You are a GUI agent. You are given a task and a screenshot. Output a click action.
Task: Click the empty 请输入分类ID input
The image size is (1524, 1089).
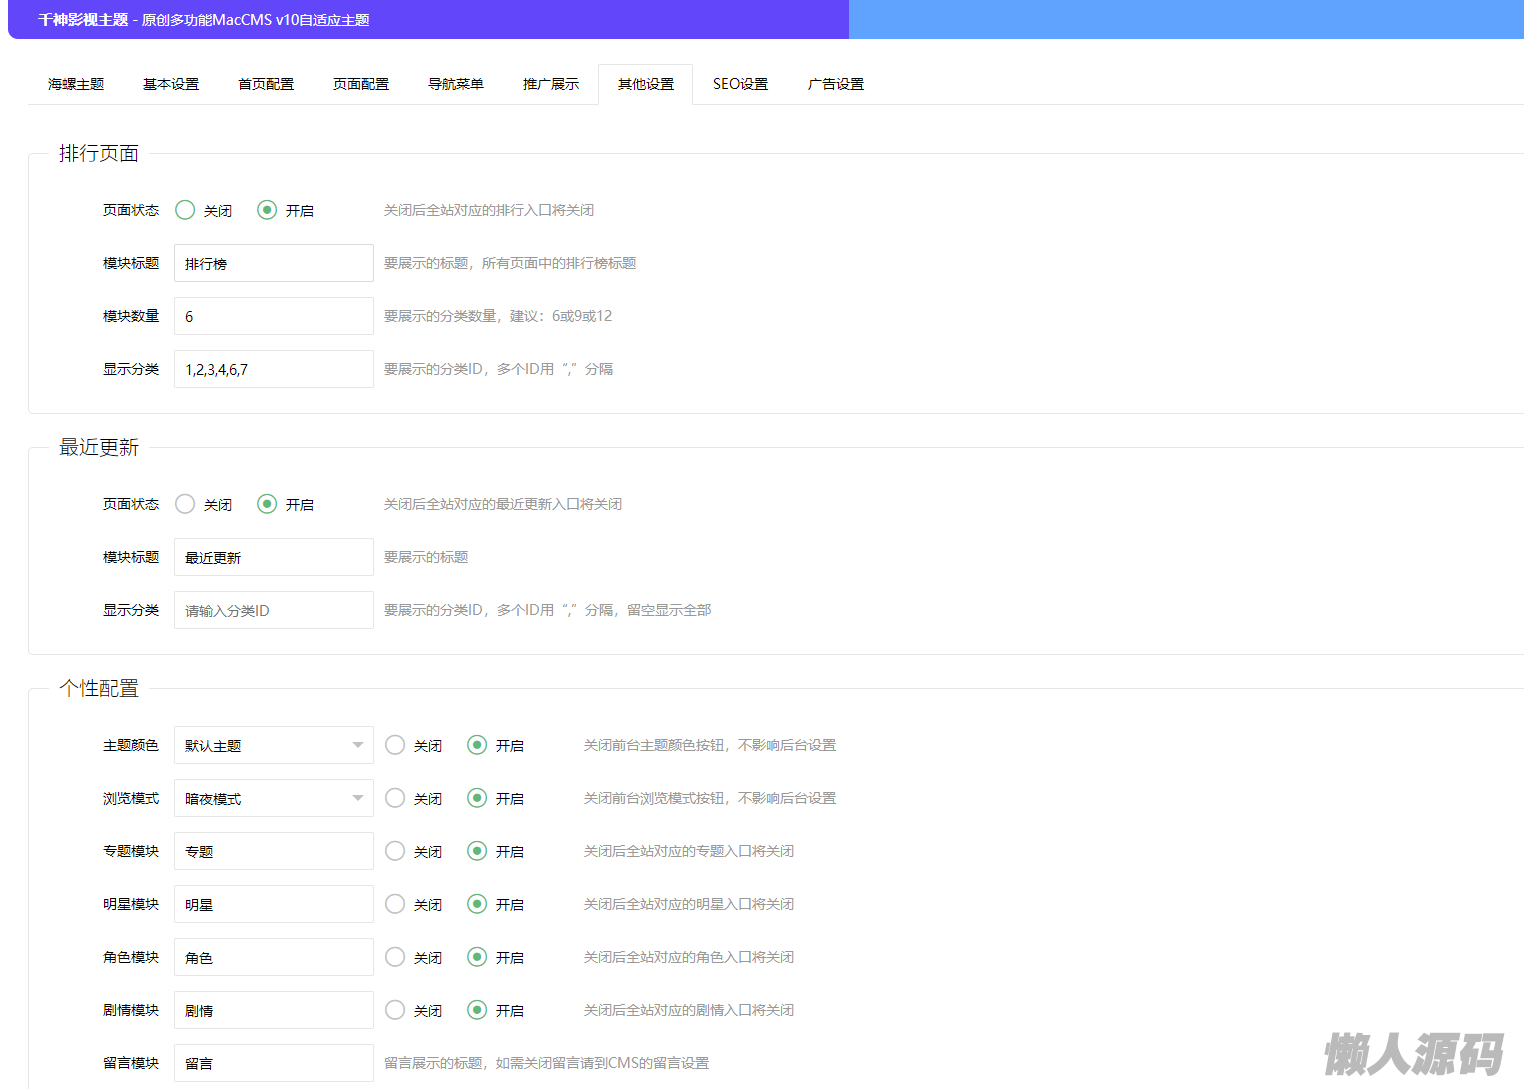tap(273, 610)
